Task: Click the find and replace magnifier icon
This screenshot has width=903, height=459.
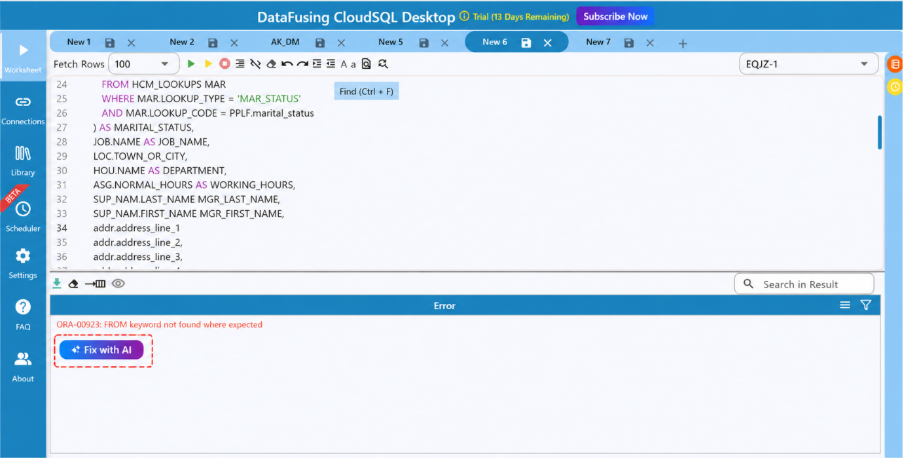Action: 382,64
